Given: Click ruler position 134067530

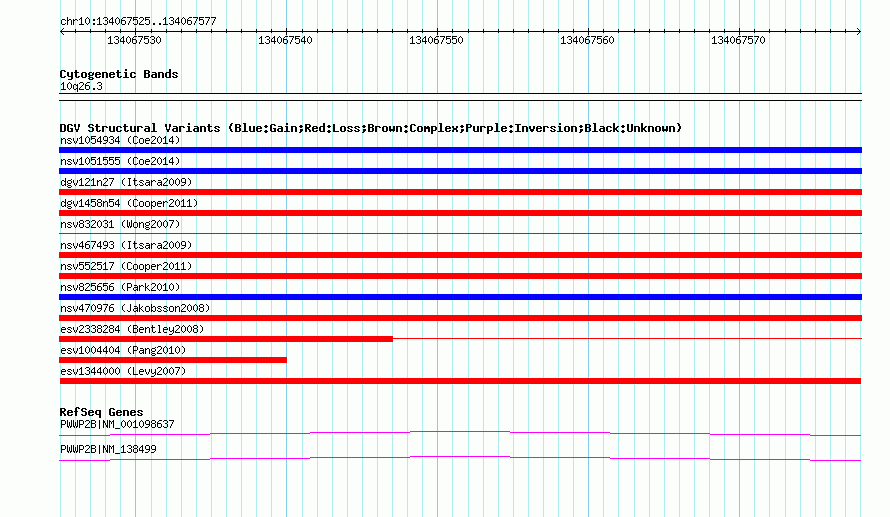Looking at the screenshot, I should [135, 40].
